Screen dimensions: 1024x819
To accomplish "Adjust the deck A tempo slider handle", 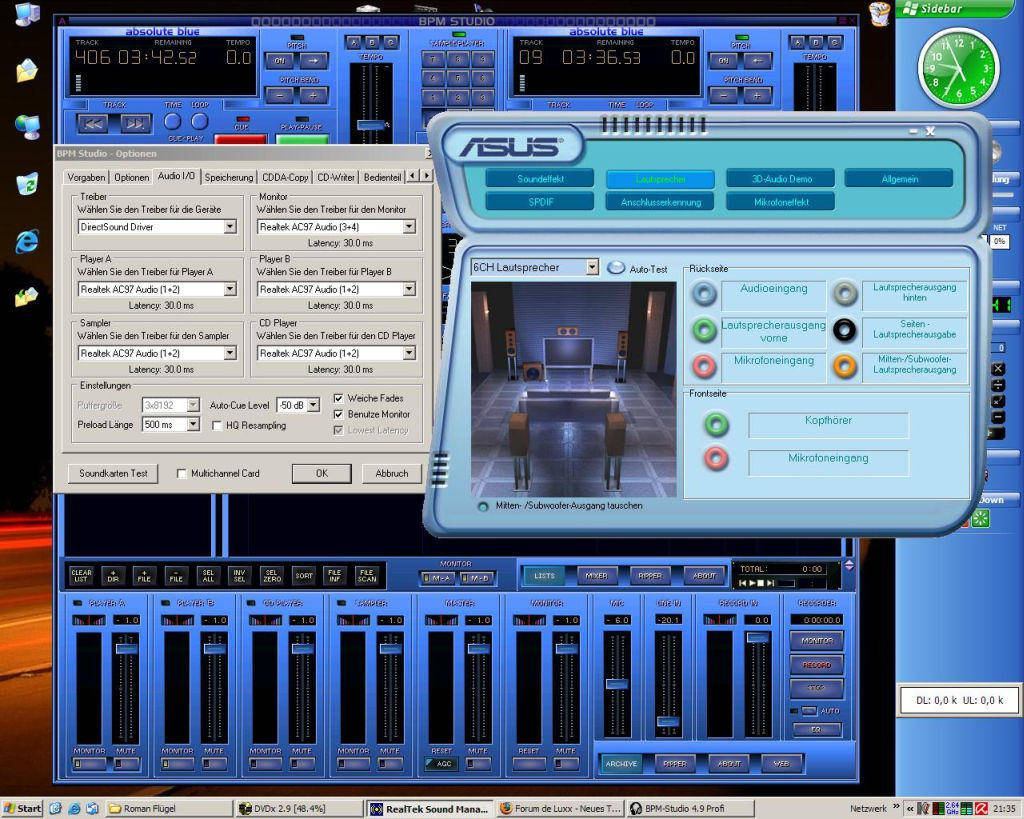I will click(x=371, y=125).
